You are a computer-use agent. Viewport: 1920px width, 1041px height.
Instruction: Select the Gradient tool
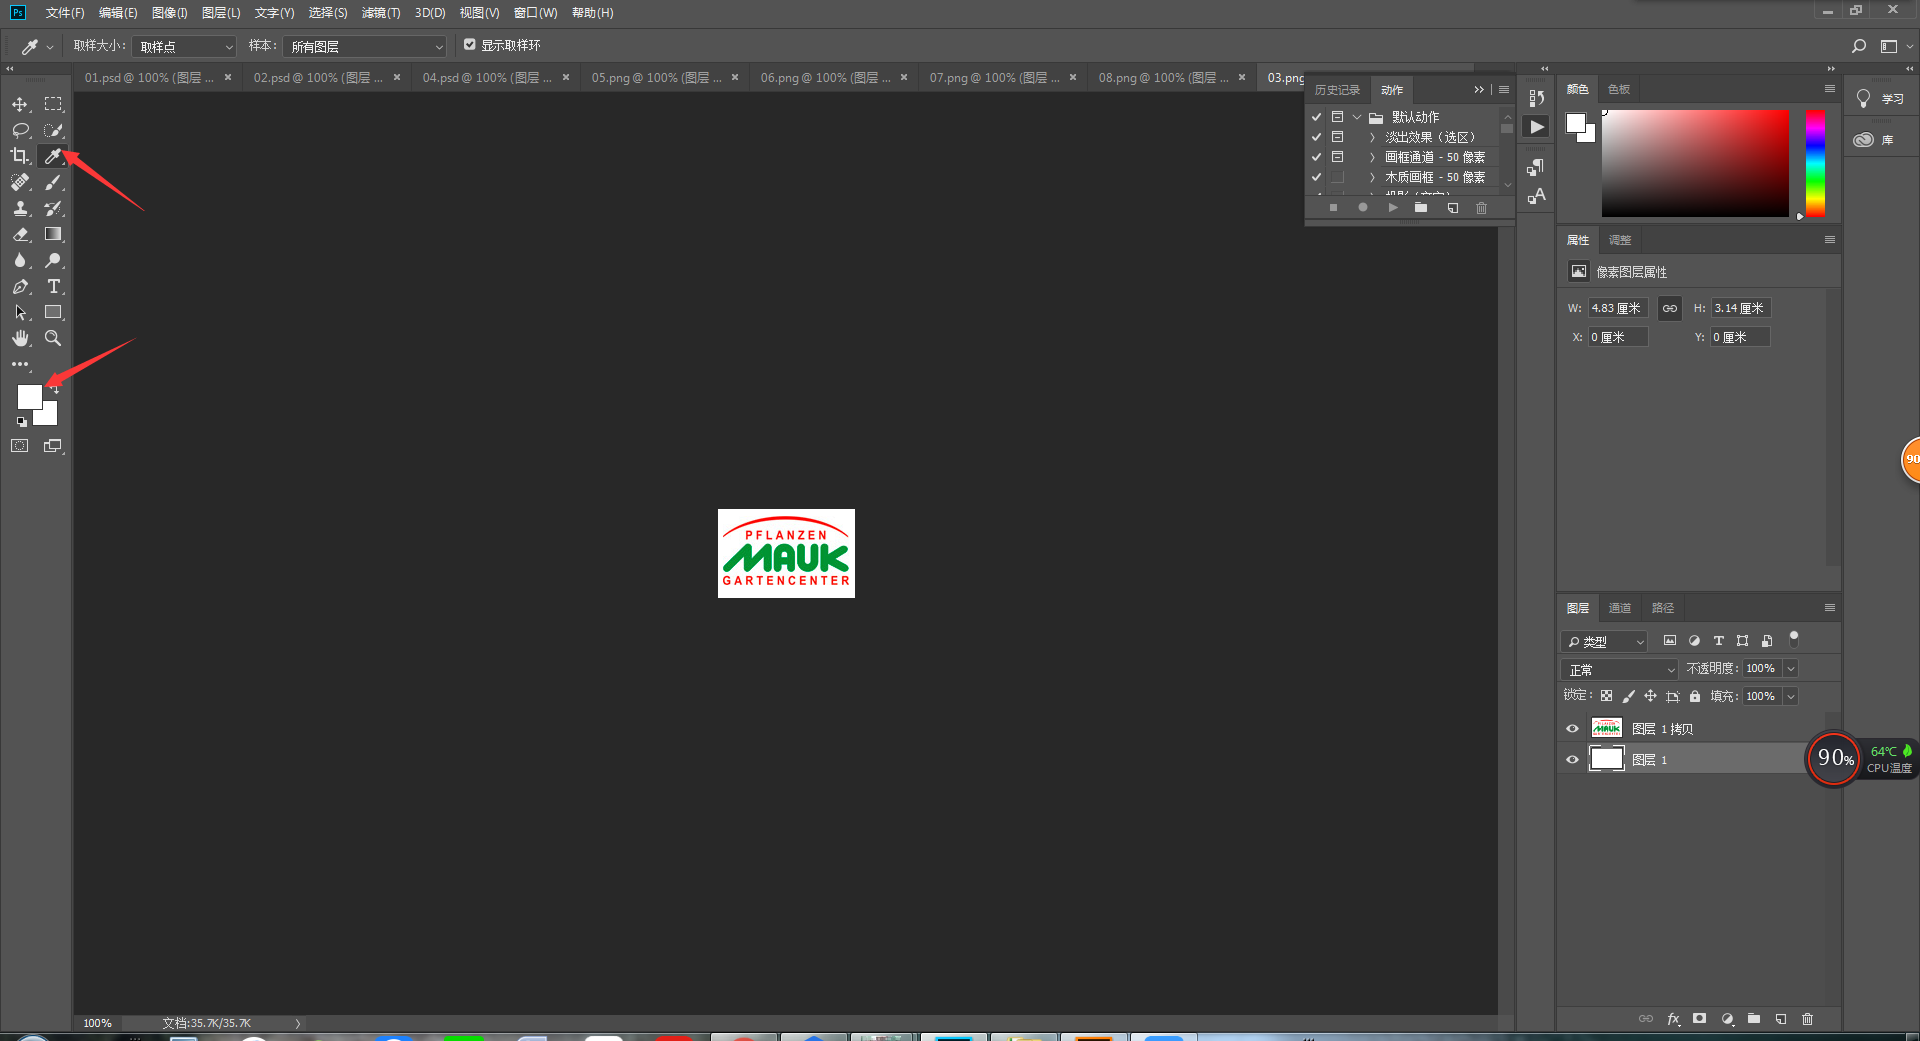coord(53,234)
